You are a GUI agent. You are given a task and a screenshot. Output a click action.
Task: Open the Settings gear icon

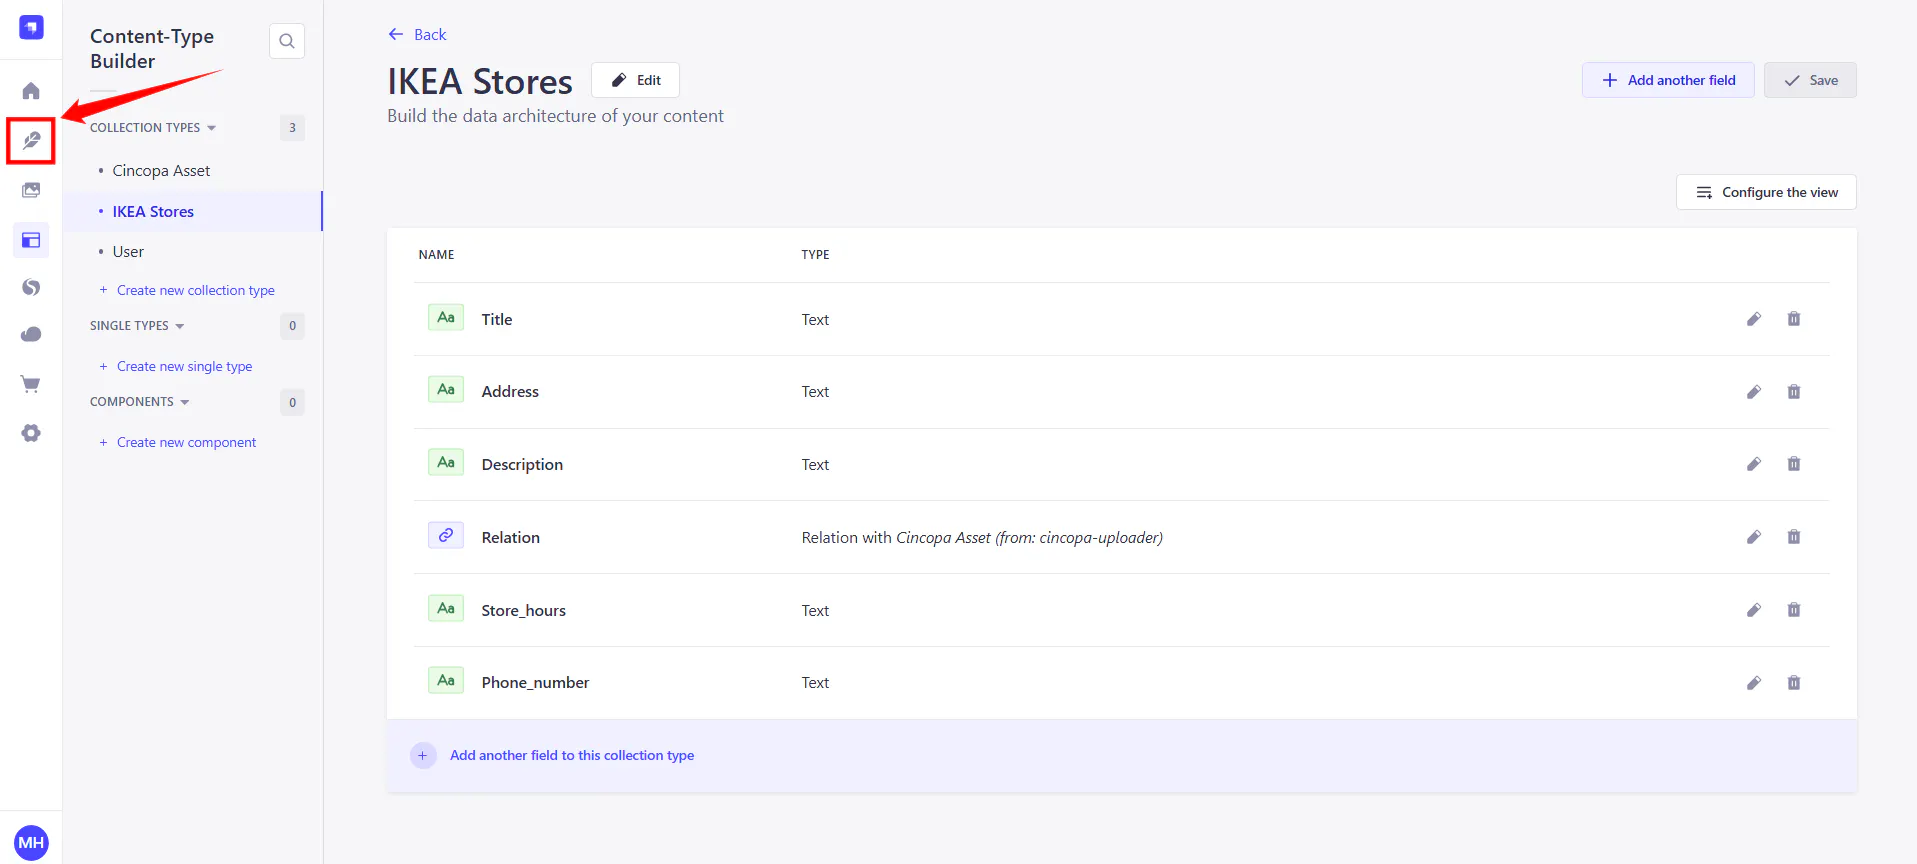pyautogui.click(x=31, y=433)
